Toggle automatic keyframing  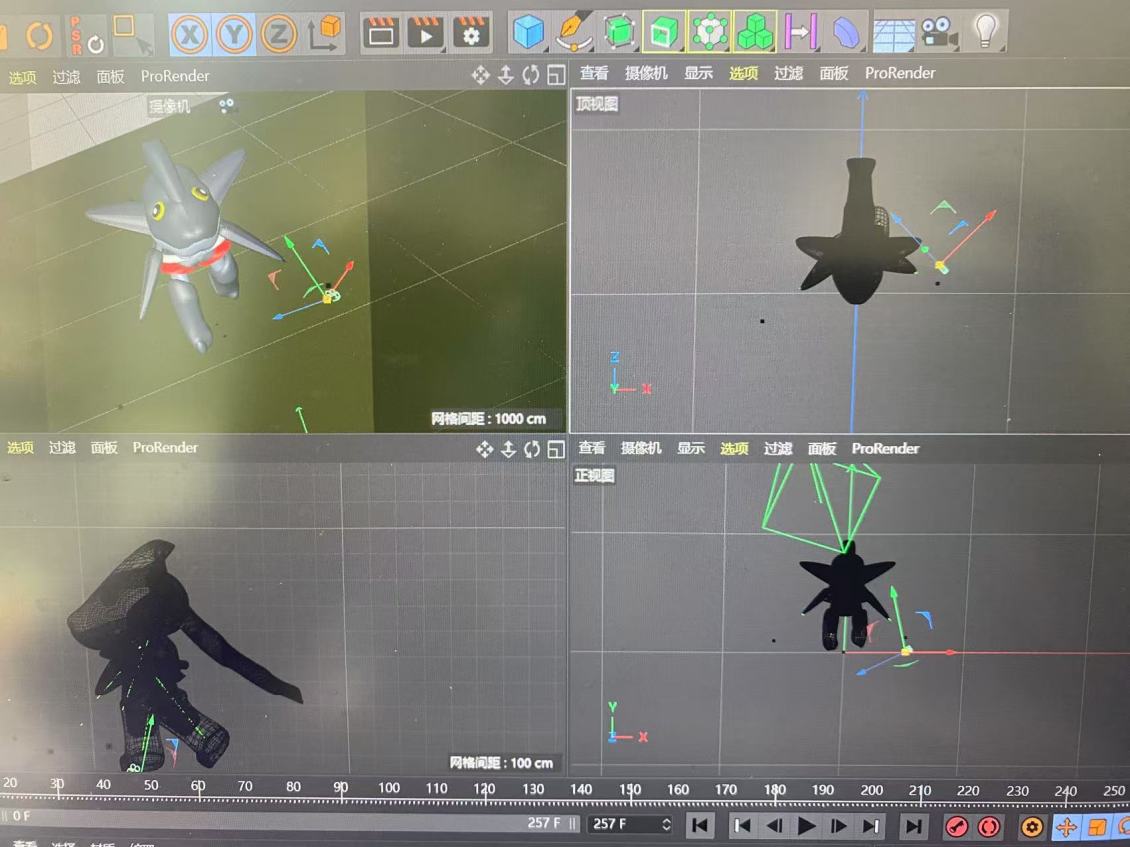[989, 827]
